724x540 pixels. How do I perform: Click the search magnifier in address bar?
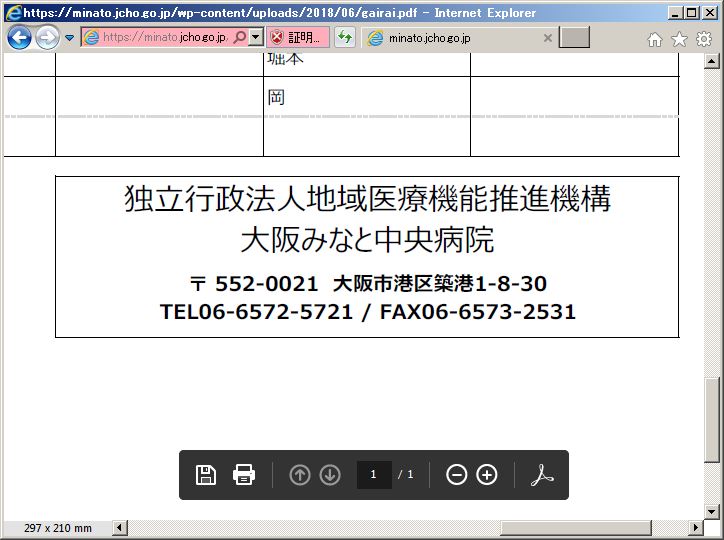coord(240,37)
